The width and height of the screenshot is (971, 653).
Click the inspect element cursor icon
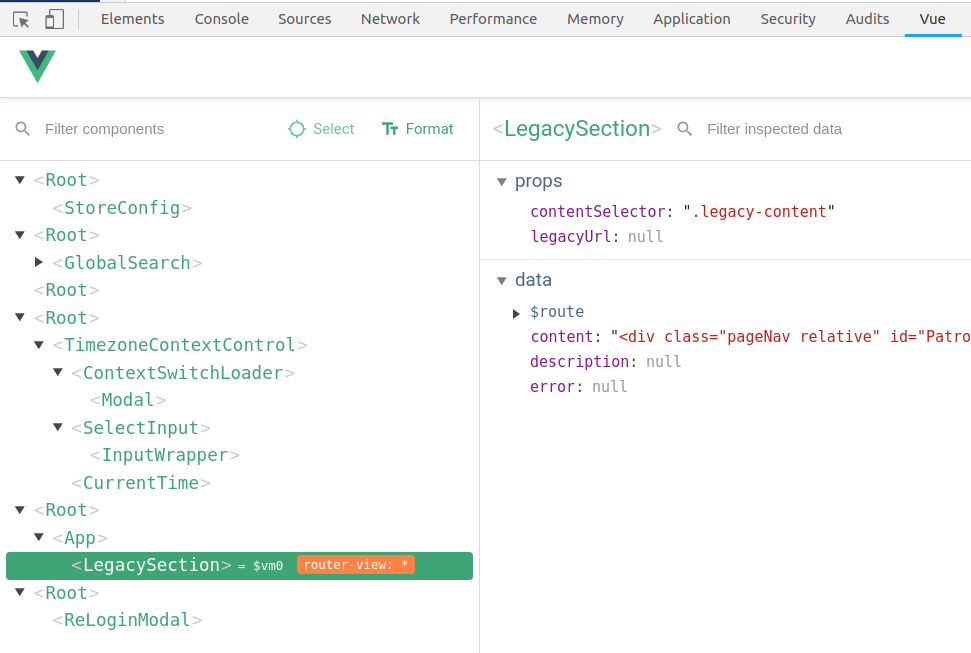21,19
